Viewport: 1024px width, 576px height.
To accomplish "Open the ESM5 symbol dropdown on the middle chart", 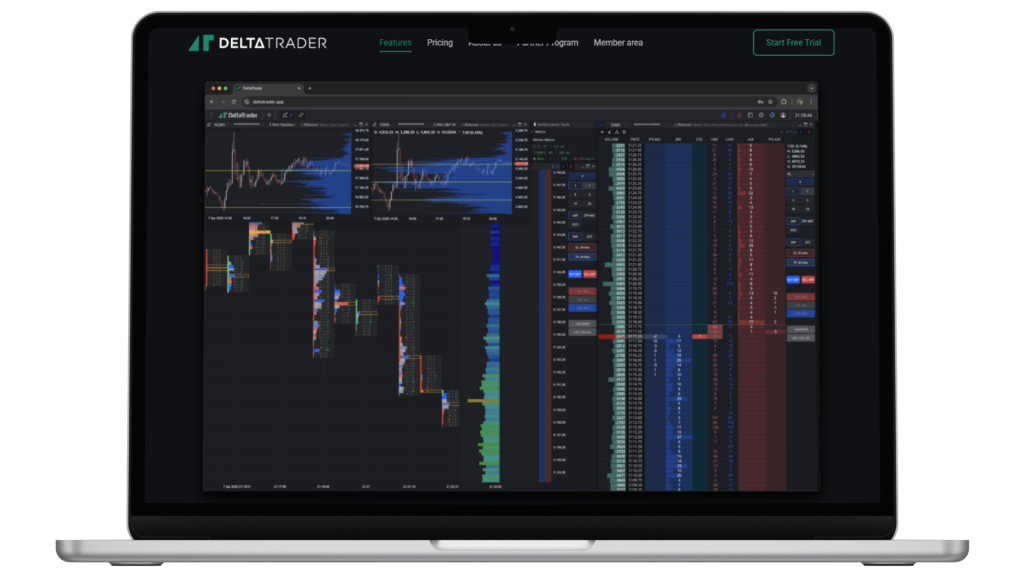I will click(387, 125).
